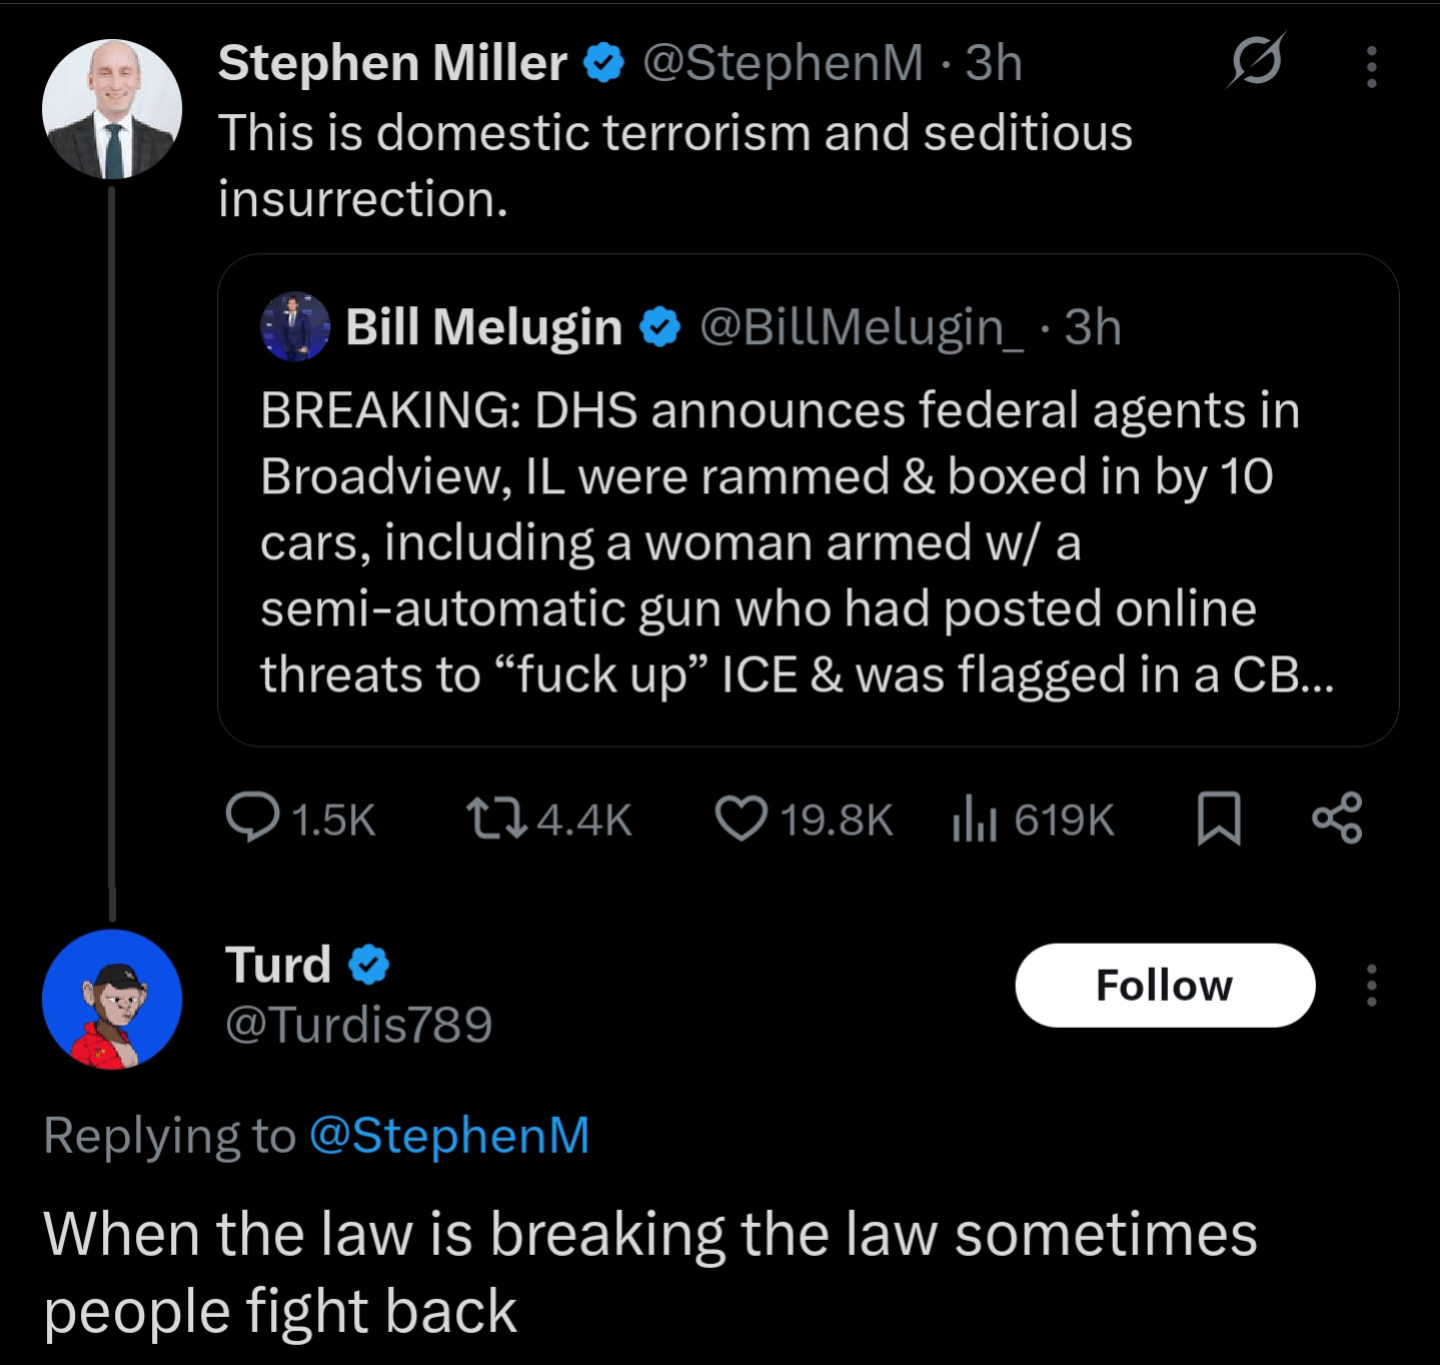
Task: Open more options beside Follow button
Action: point(1372,985)
